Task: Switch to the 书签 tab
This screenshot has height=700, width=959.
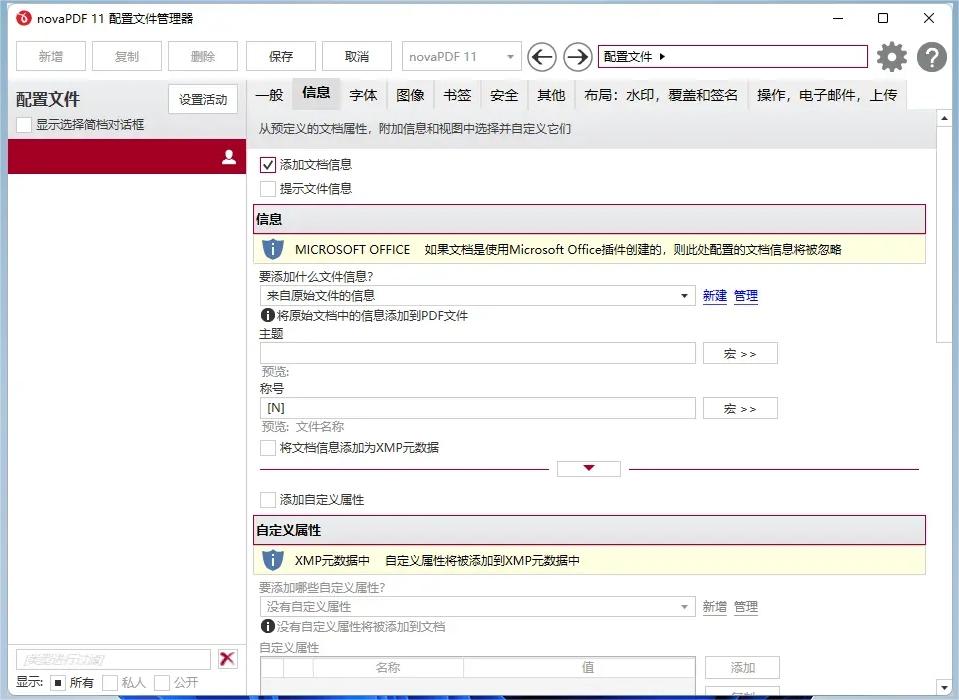Action: 457,95
